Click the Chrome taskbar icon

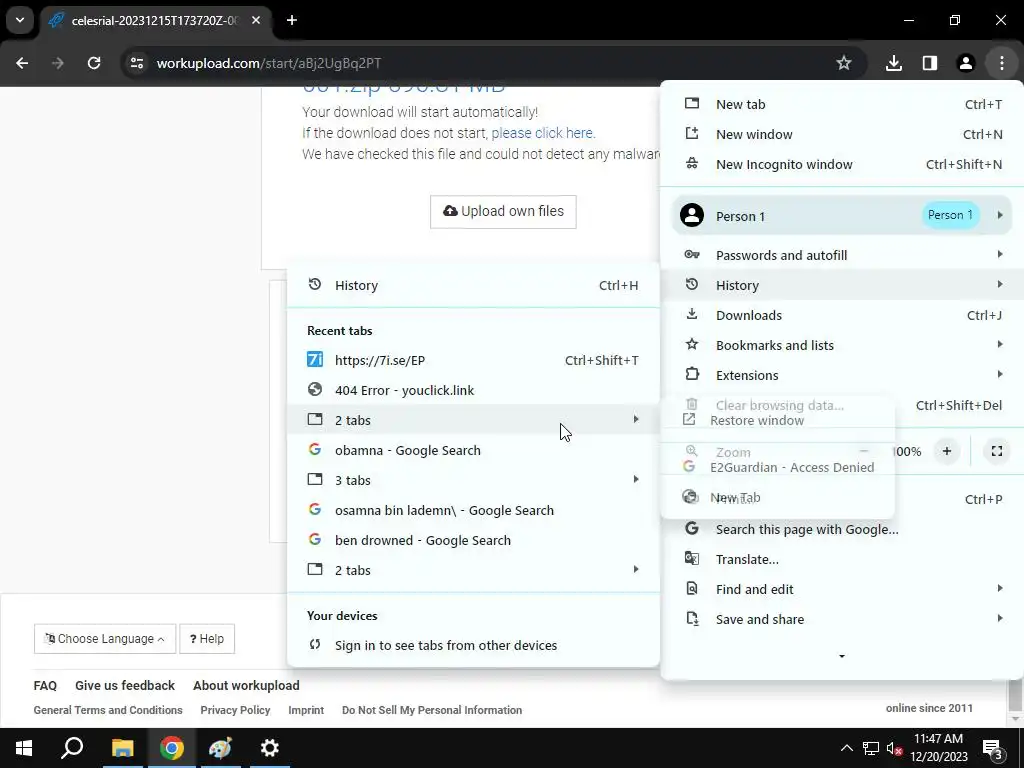tap(172, 748)
